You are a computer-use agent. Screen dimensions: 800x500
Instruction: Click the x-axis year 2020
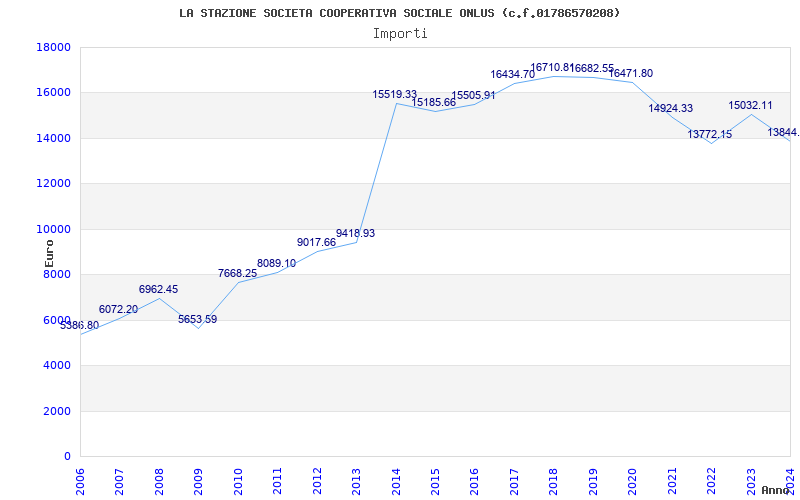tap(632, 481)
